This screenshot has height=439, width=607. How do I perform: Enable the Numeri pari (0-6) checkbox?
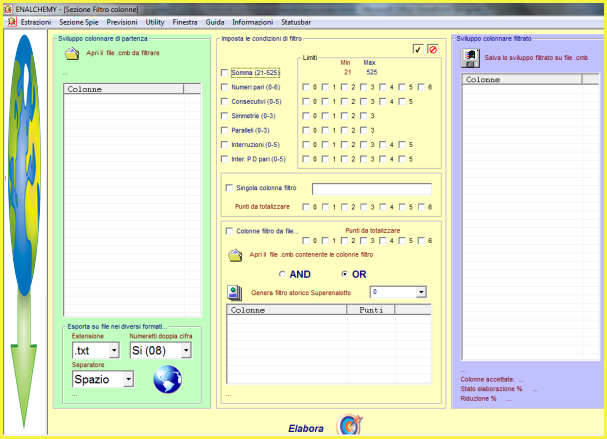tap(224, 87)
